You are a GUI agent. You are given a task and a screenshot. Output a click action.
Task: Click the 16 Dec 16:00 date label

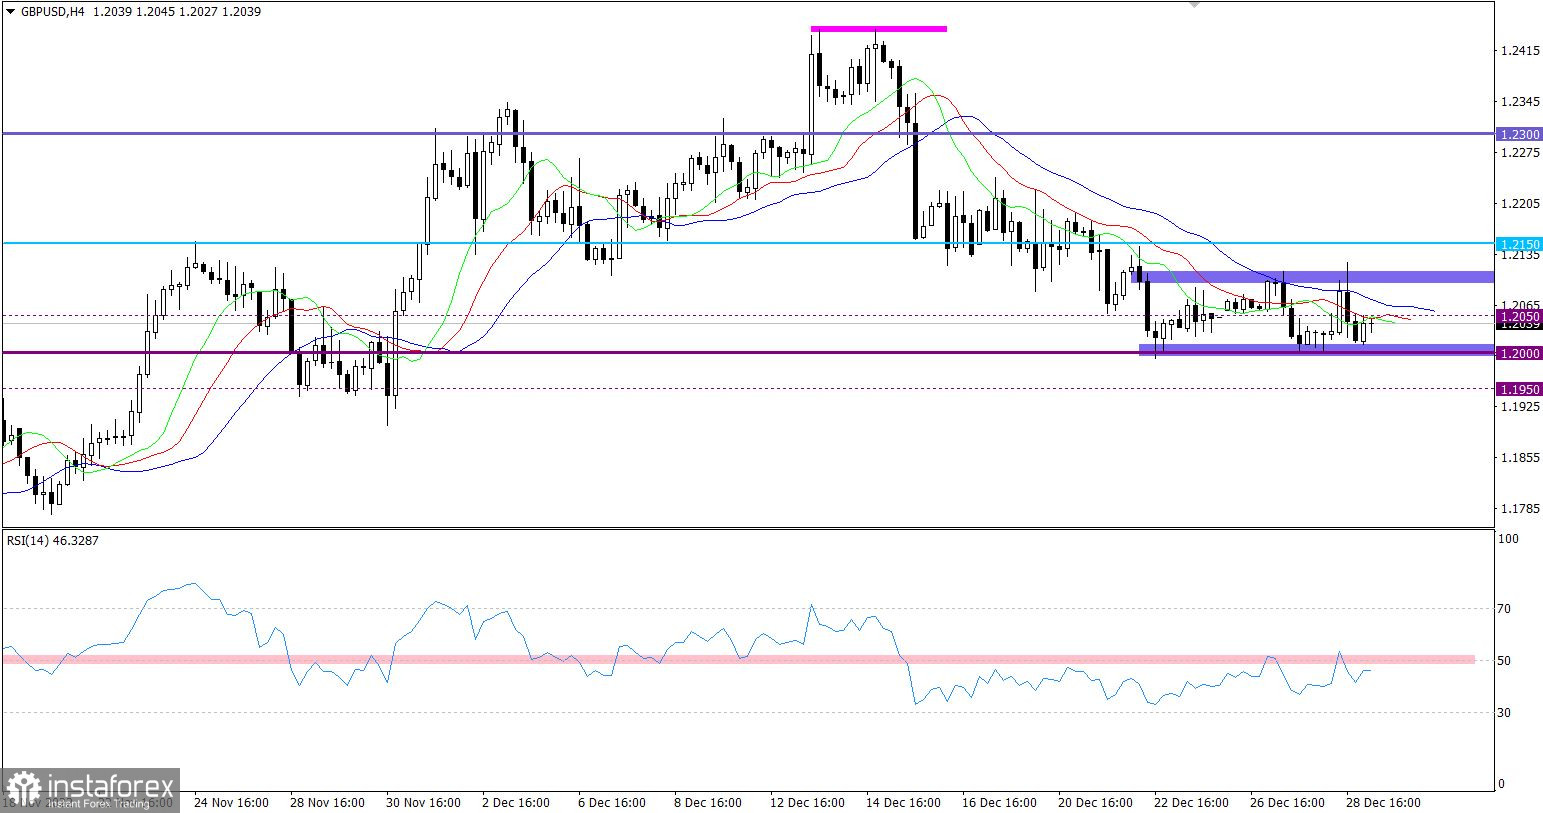point(999,802)
